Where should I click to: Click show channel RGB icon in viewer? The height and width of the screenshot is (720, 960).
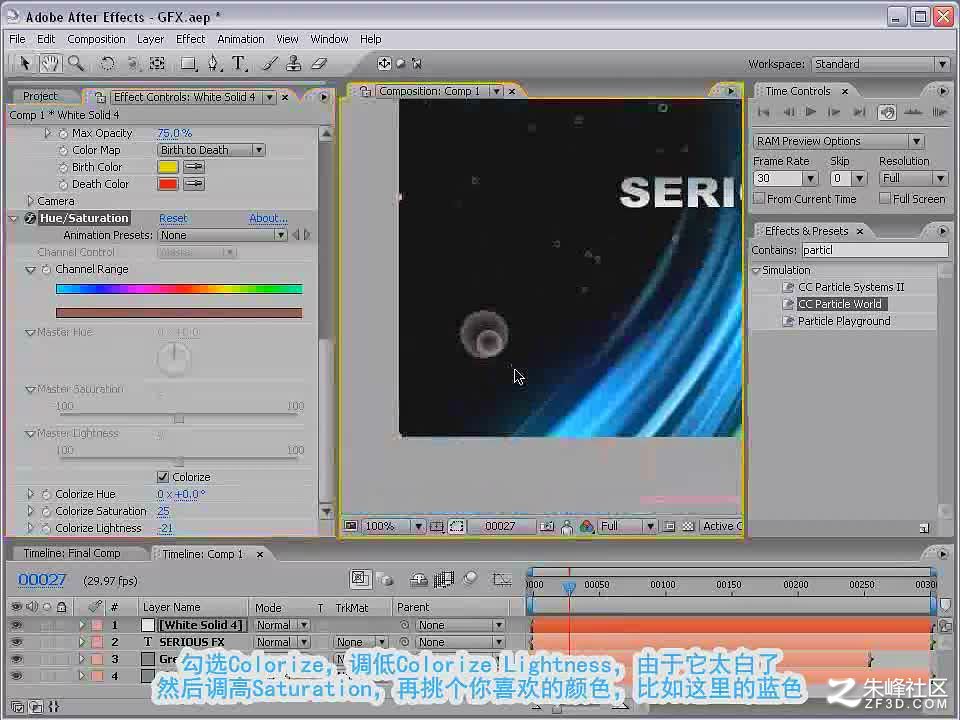click(x=587, y=526)
